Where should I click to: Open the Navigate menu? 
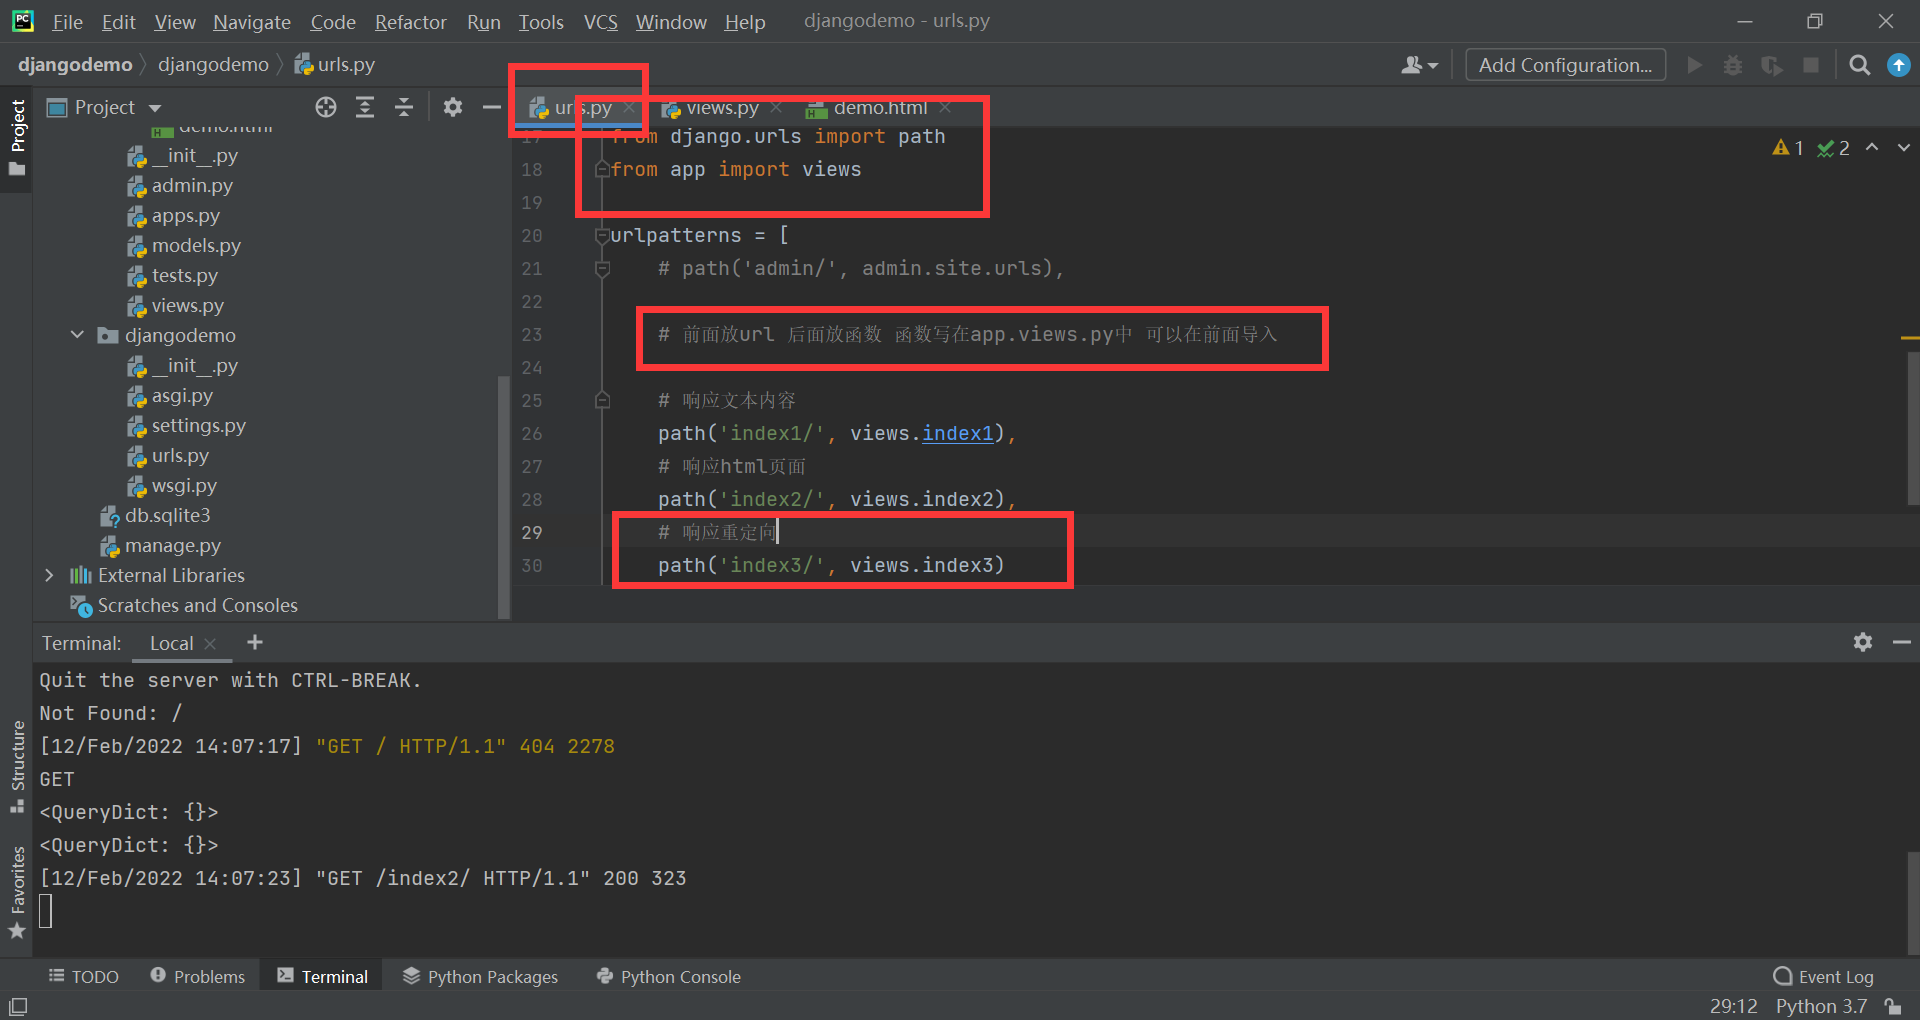(x=252, y=22)
